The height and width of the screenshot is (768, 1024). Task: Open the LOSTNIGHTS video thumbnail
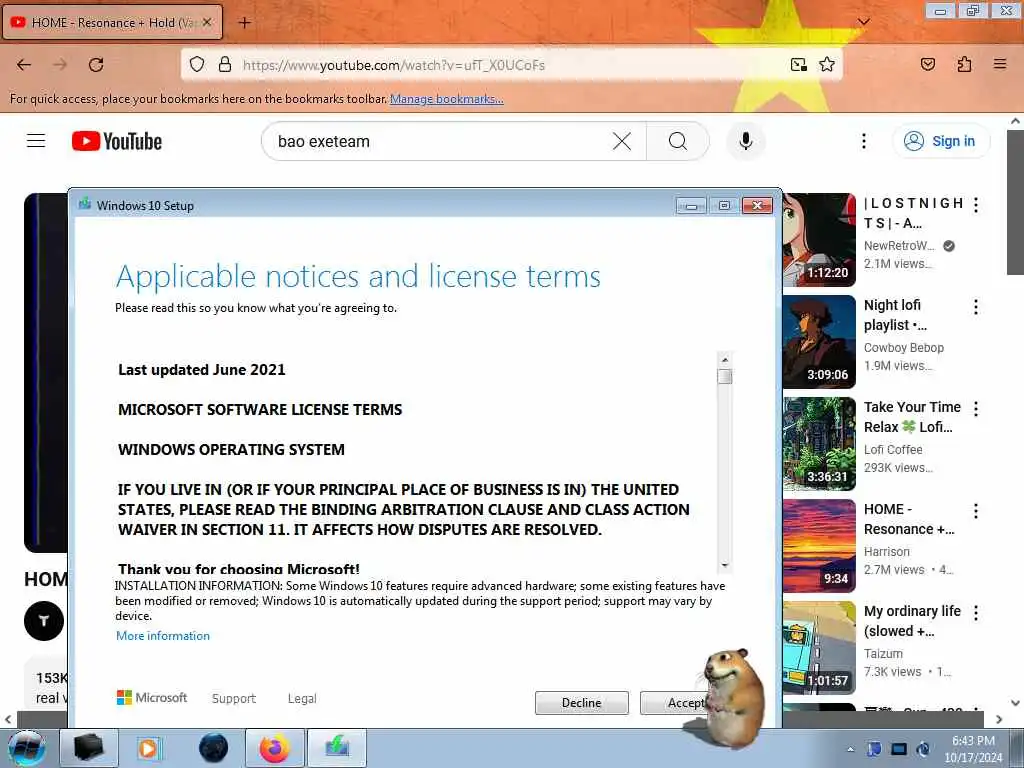819,240
